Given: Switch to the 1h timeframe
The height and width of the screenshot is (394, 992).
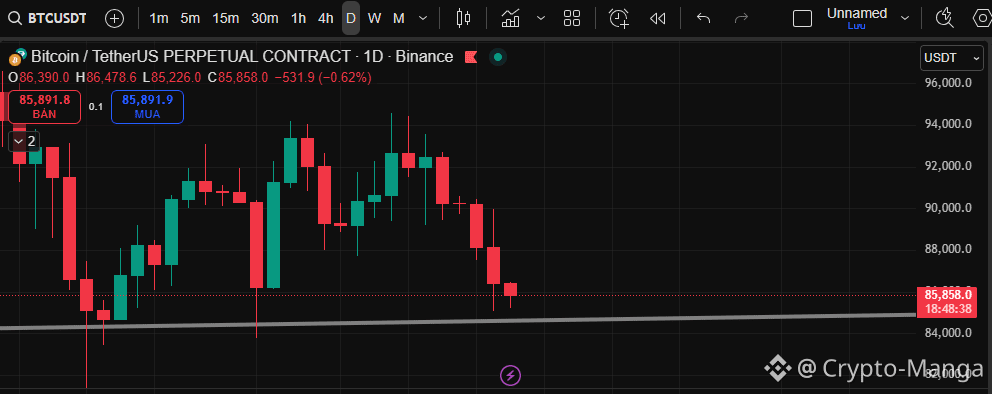Looking at the screenshot, I should (x=299, y=18).
